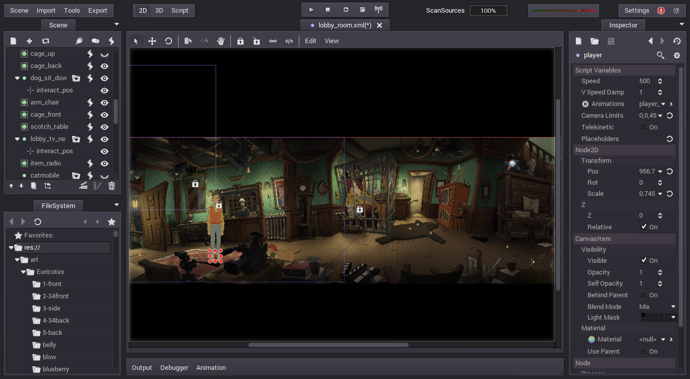Open Inspector history clock icon

(x=677, y=41)
